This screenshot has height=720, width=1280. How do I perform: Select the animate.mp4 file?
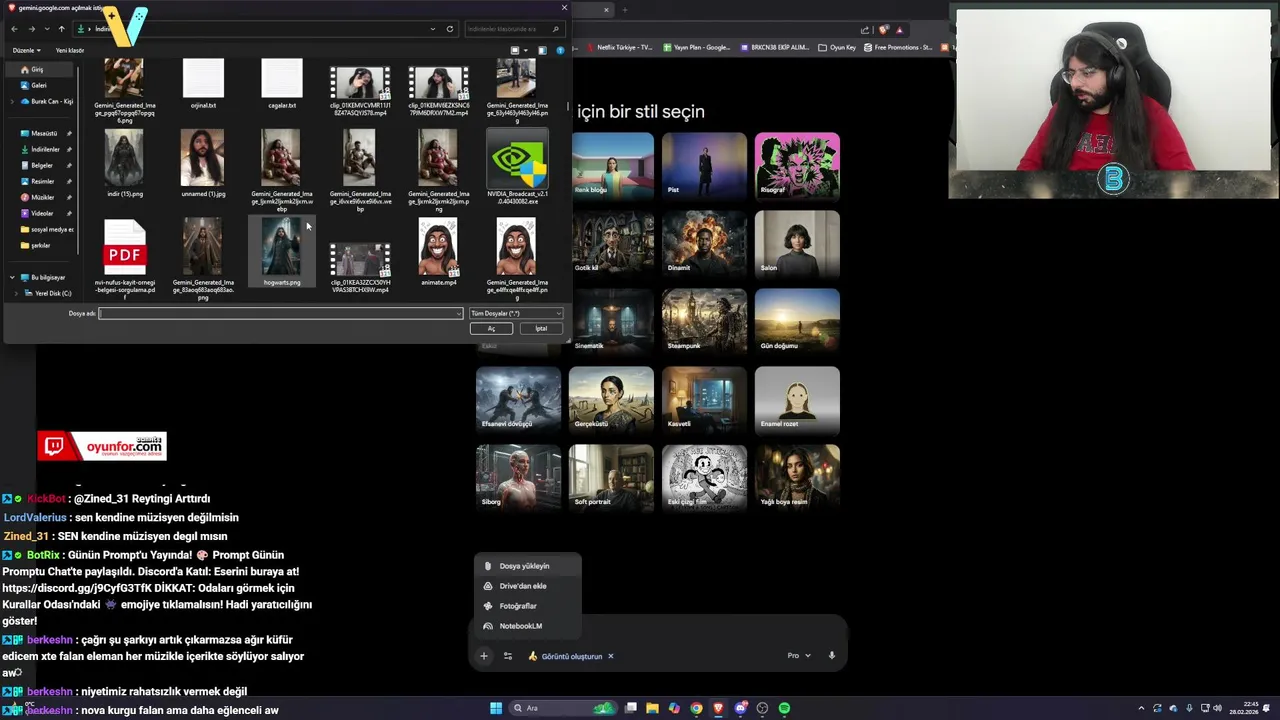click(x=438, y=252)
